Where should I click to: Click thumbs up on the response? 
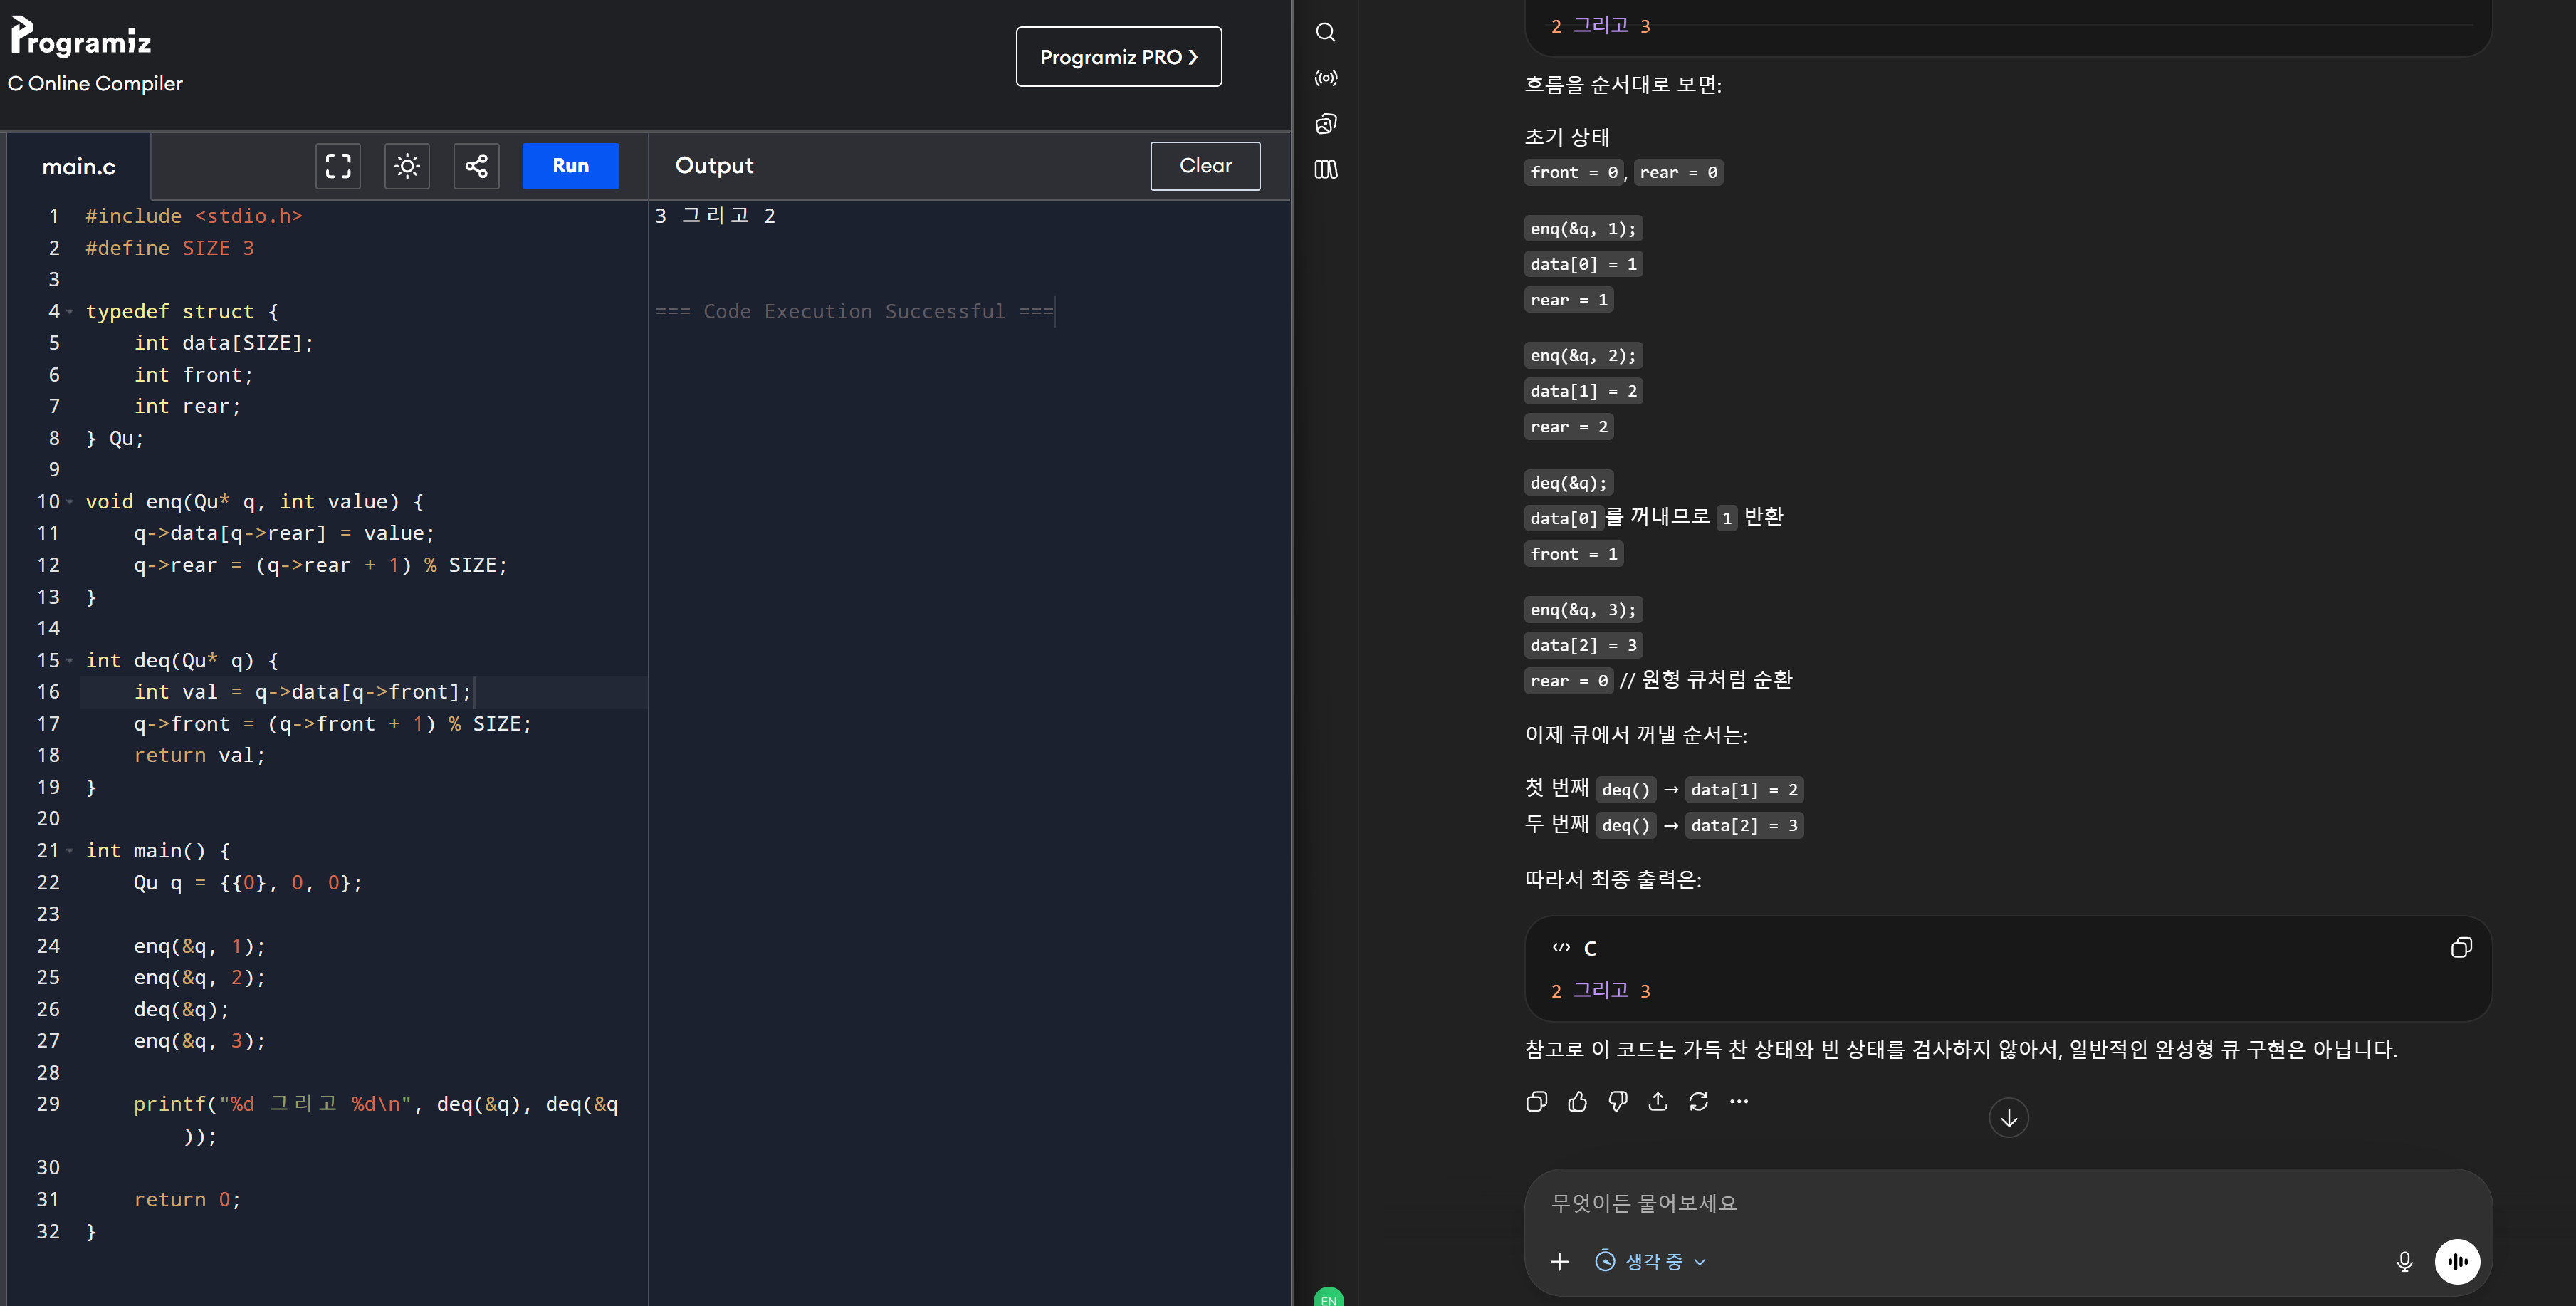[1577, 1102]
